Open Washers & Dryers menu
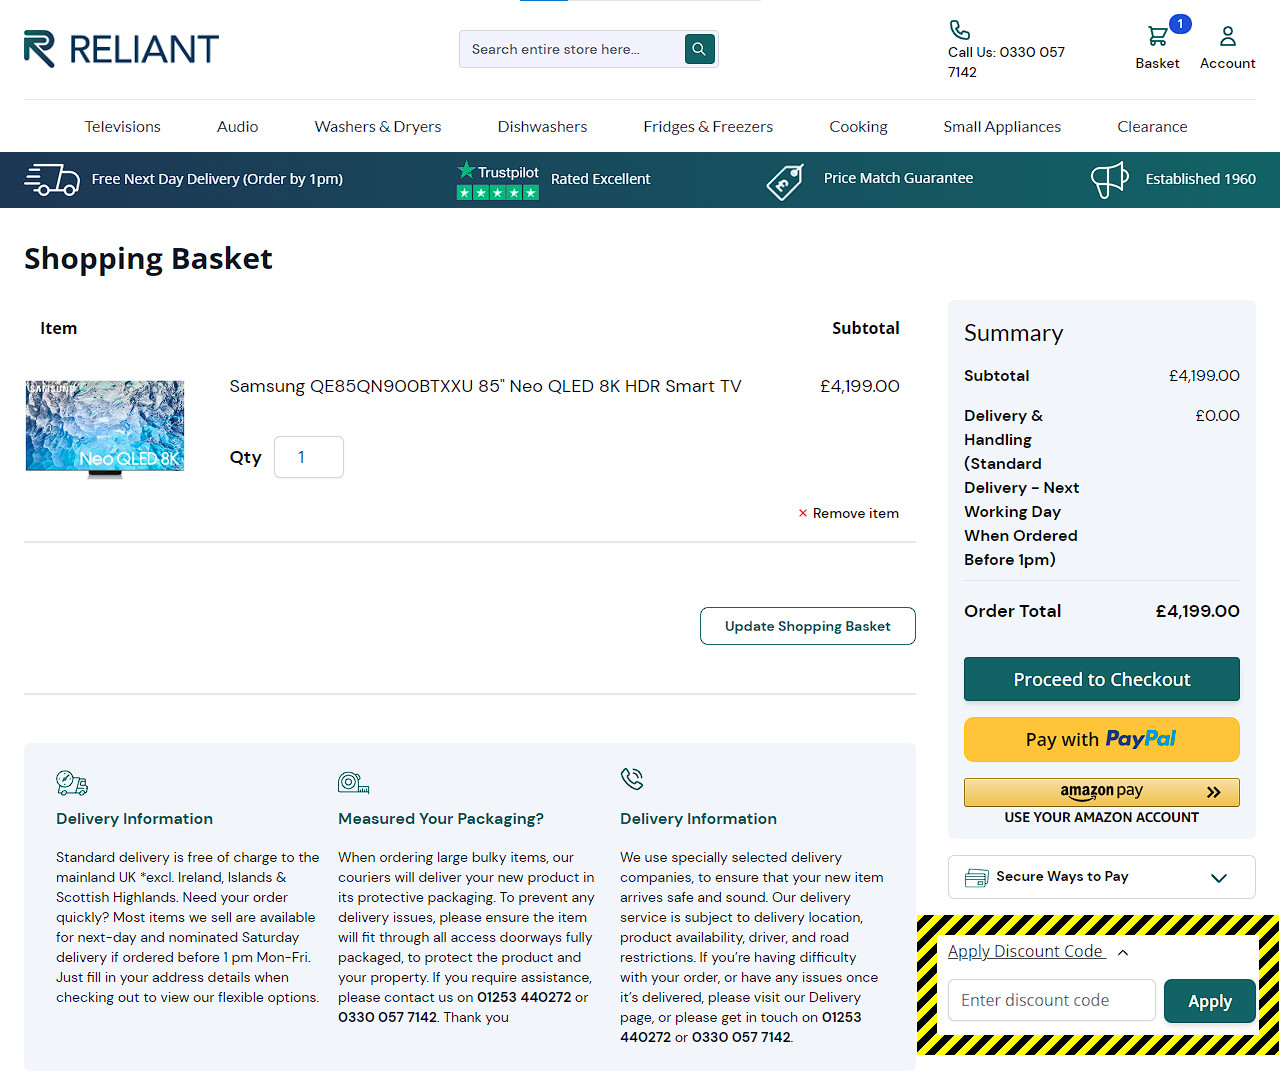The width and height of the screenshot is (1280, 1080). (378, 127)
